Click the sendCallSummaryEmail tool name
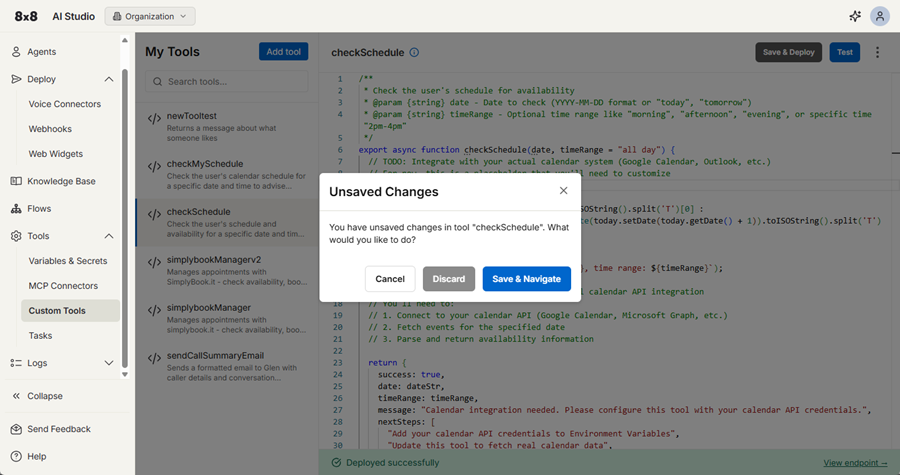900x475 pixels. tap(215, 356)
